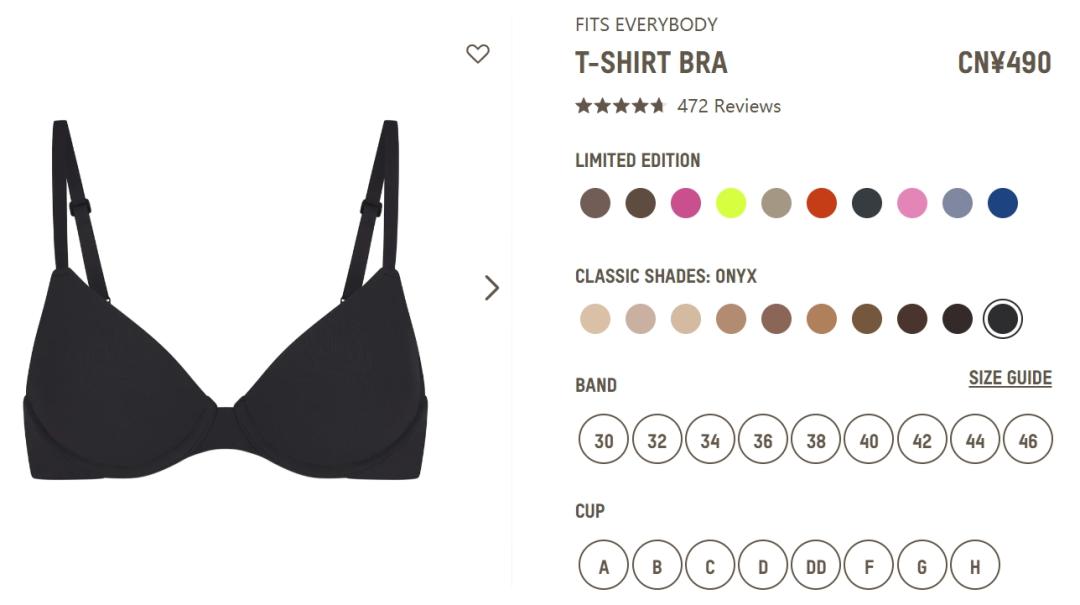This screenshot has width=1080, height=605.
Task: Pick band size 42
Action: coord(922,439)
